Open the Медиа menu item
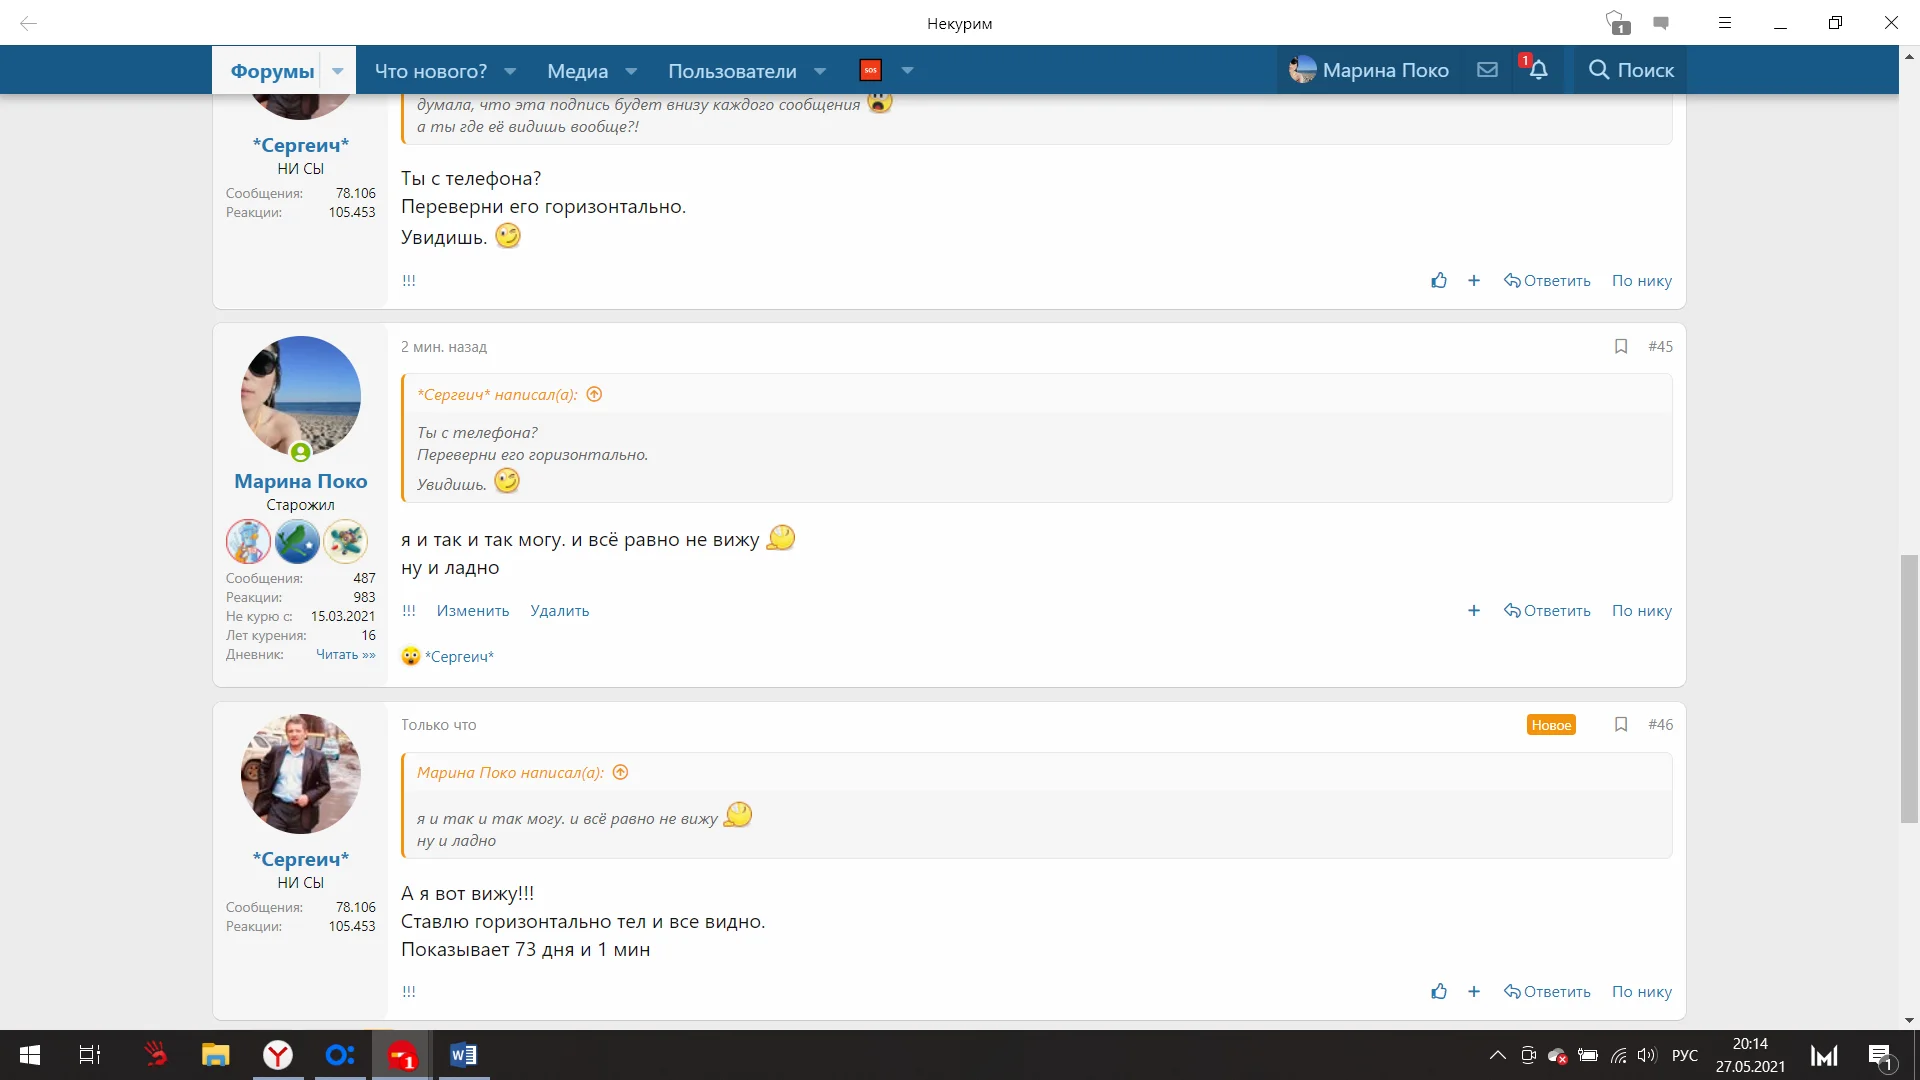This screenshot has height=1080, width=1920. pos(577,71)
